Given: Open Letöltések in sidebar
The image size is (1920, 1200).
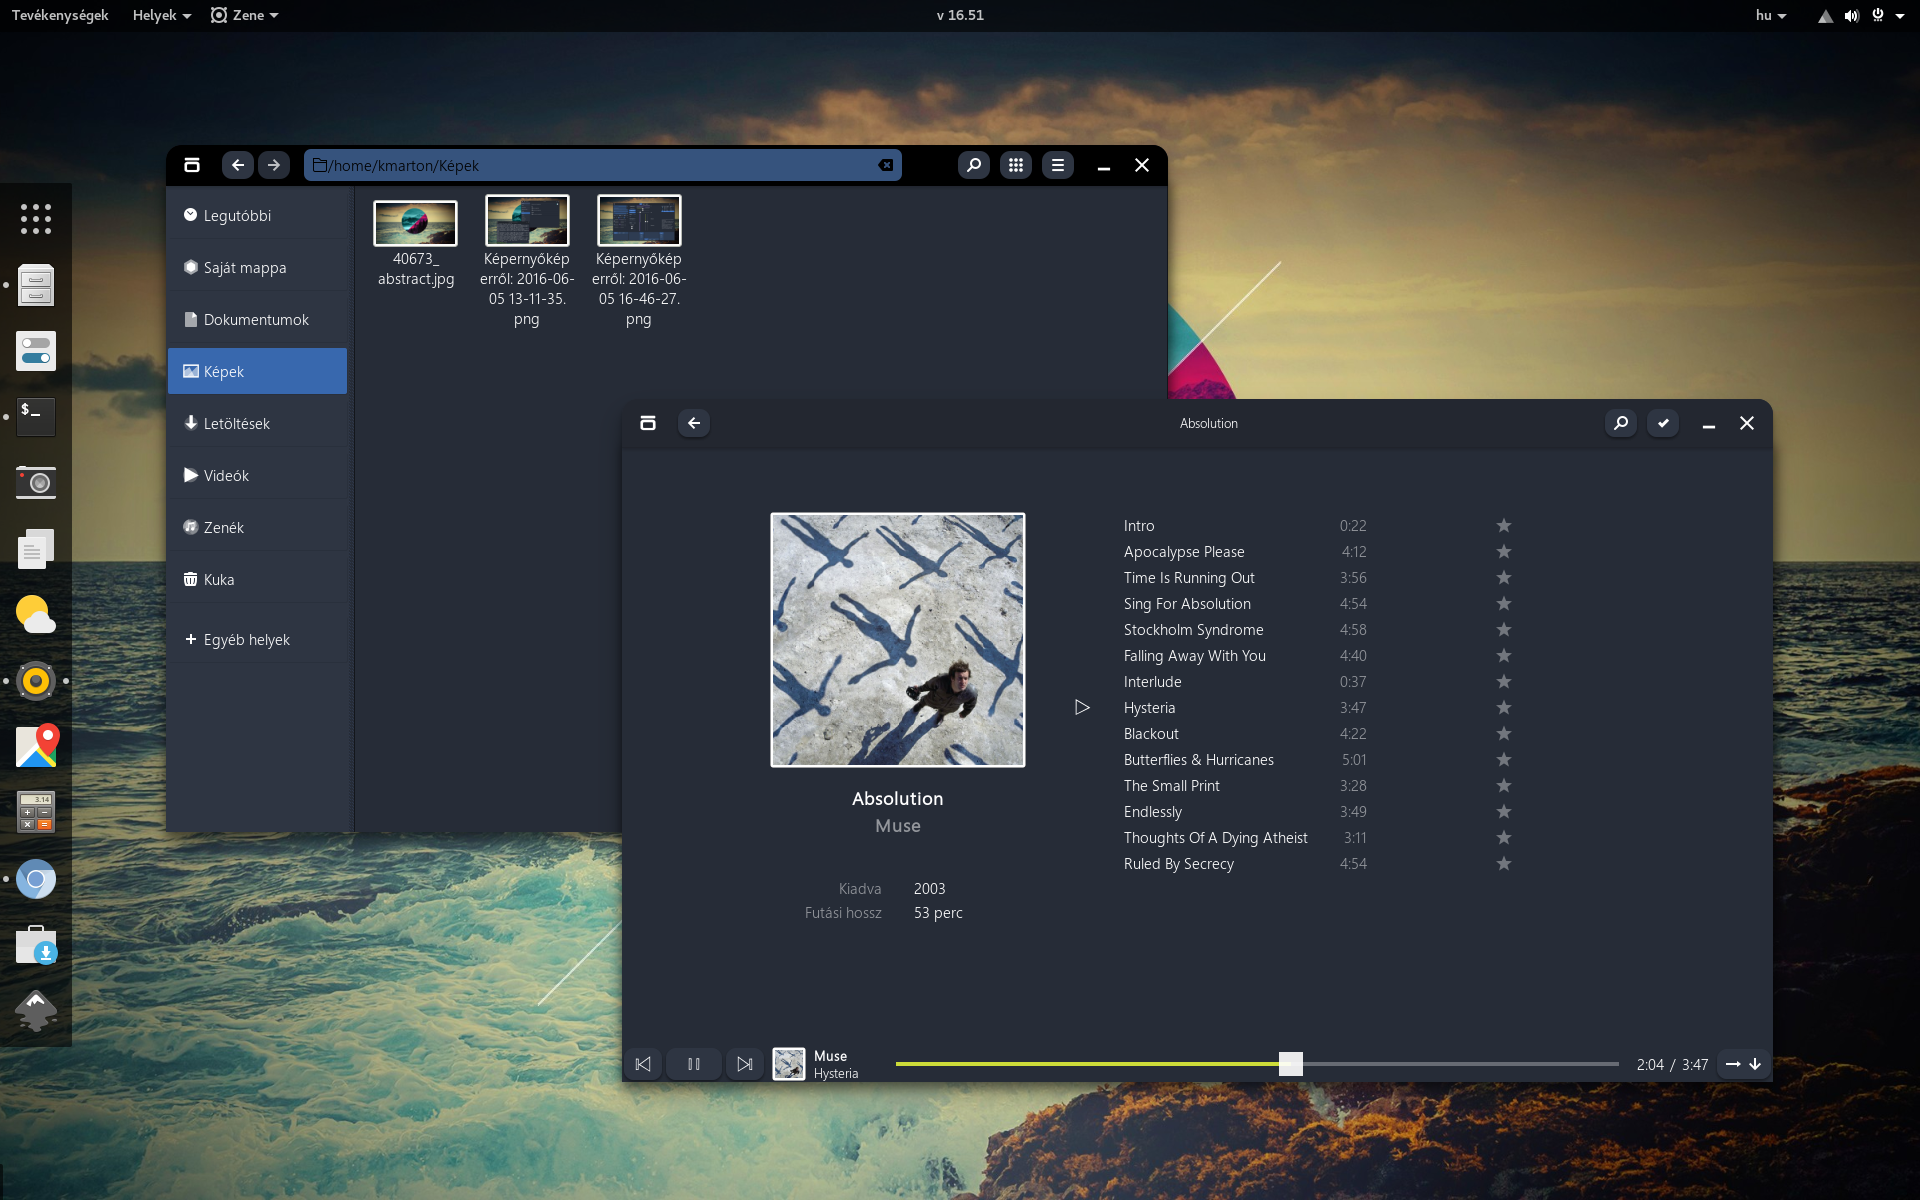Looking at the screenshot, I should click(x=258, y=424).
